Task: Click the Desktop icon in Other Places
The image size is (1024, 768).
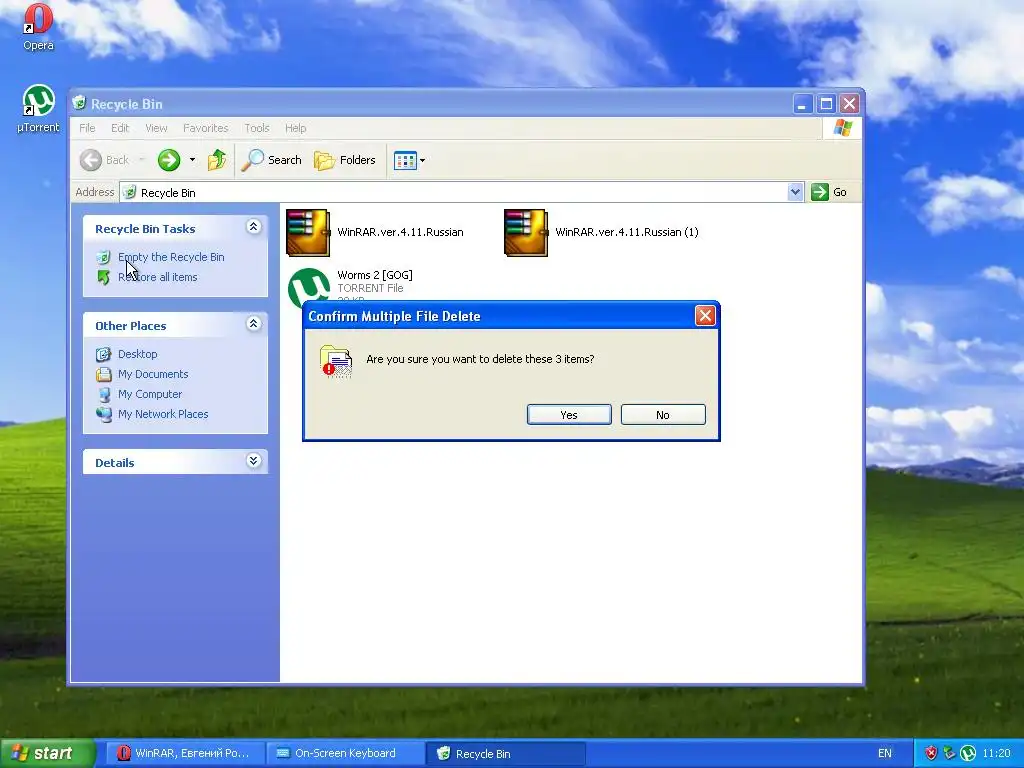Action: coord(103,354)
